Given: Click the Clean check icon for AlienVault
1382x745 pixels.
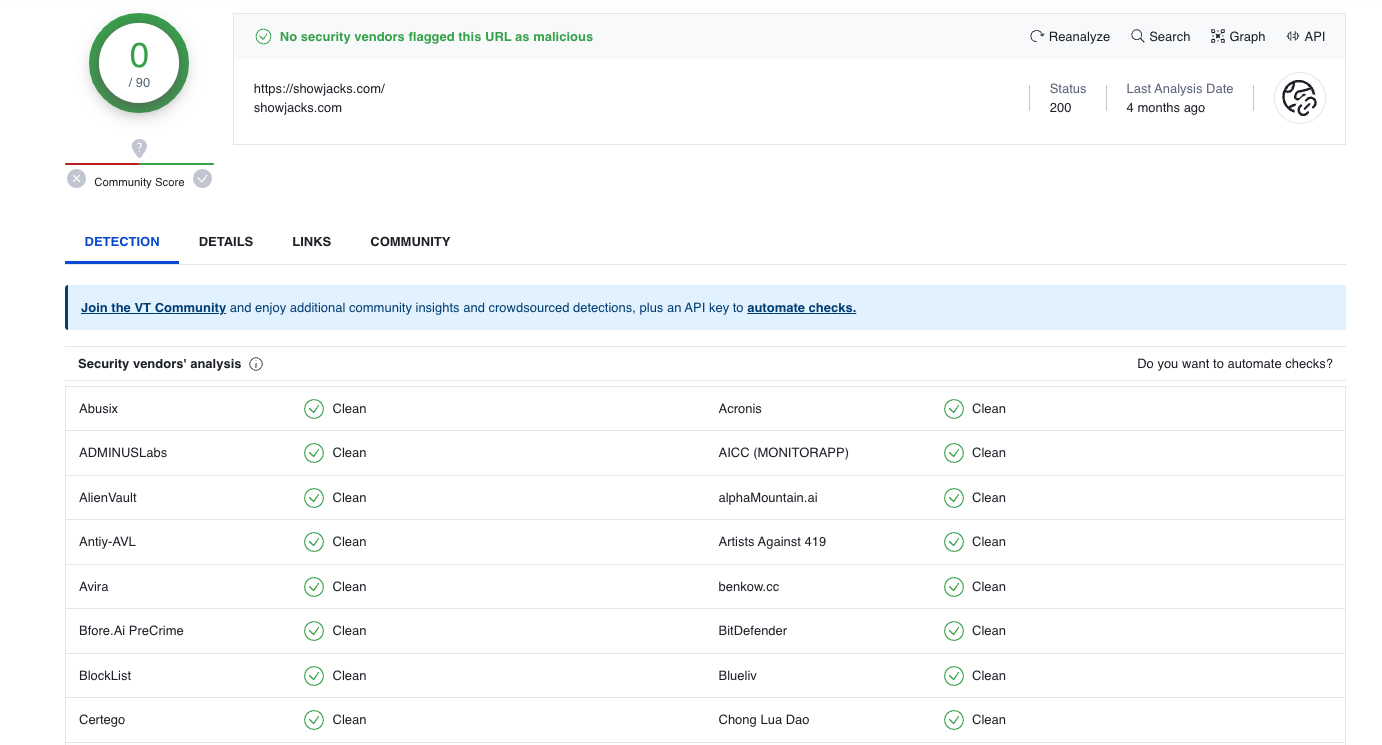Looking at the screenshot, I should 314,497.
